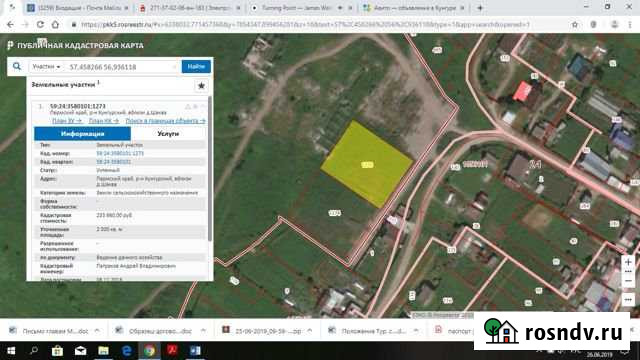Open the cadastral number link 59:24:3580101:1273
Screen dimensions: 640x360
(120, 153)
